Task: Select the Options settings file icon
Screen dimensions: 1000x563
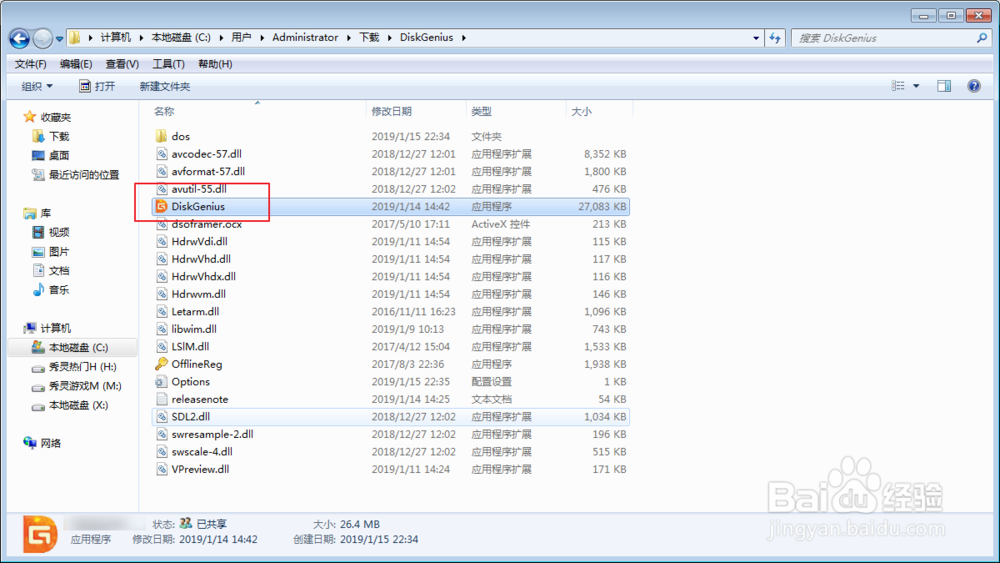Action: click(x=161, y=381)
